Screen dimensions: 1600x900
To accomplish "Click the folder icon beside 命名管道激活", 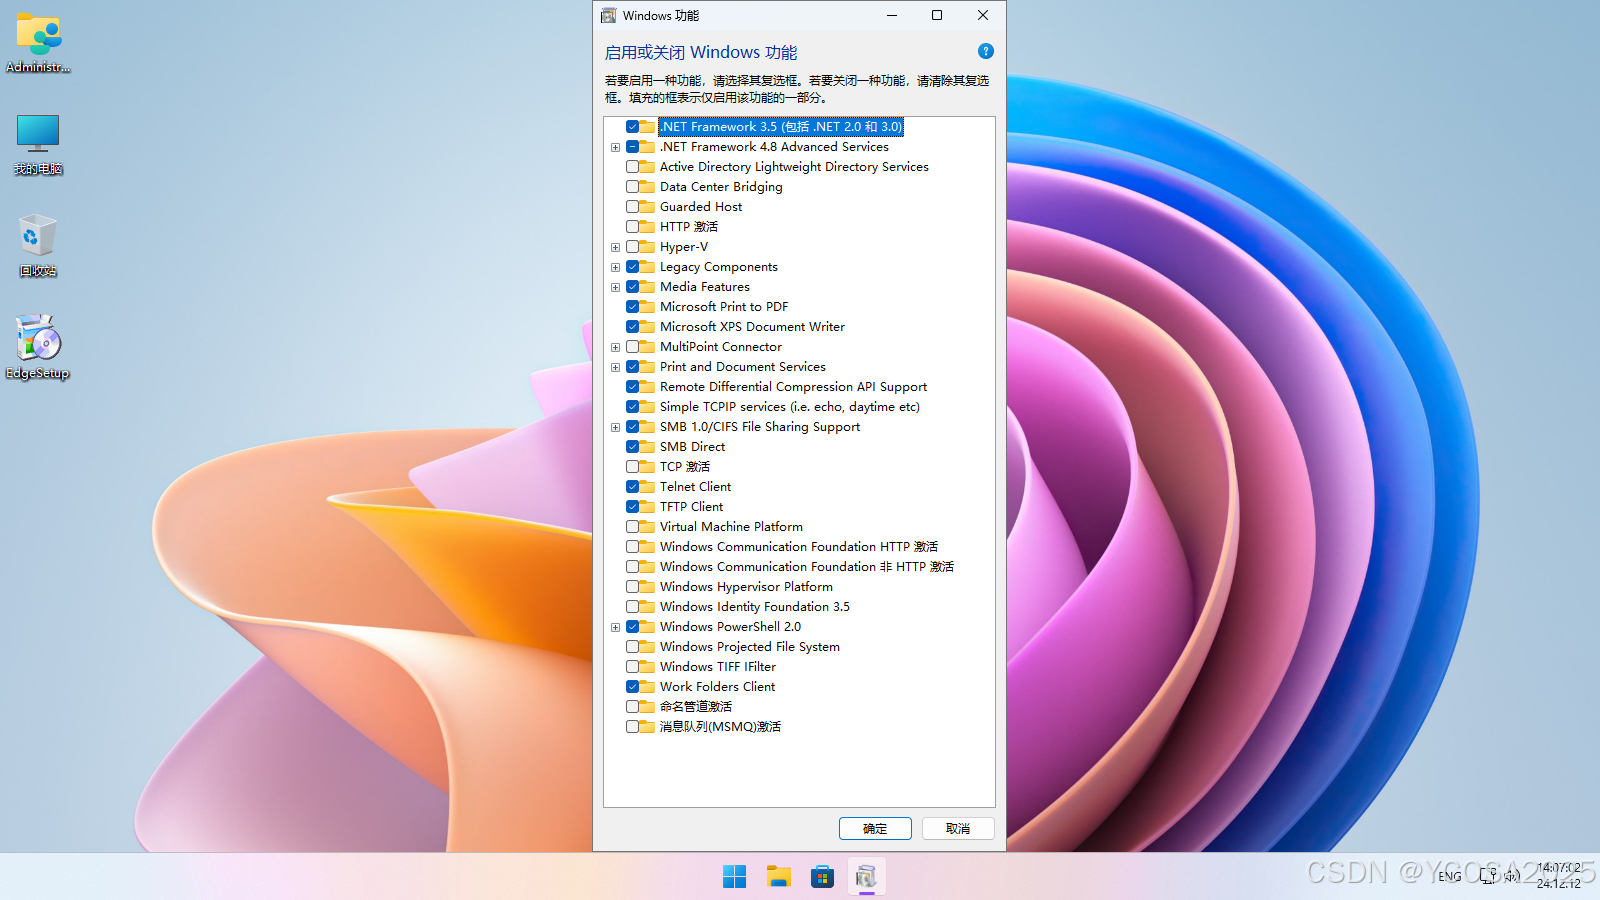I will pyautogui.click(x=648, y=707).
